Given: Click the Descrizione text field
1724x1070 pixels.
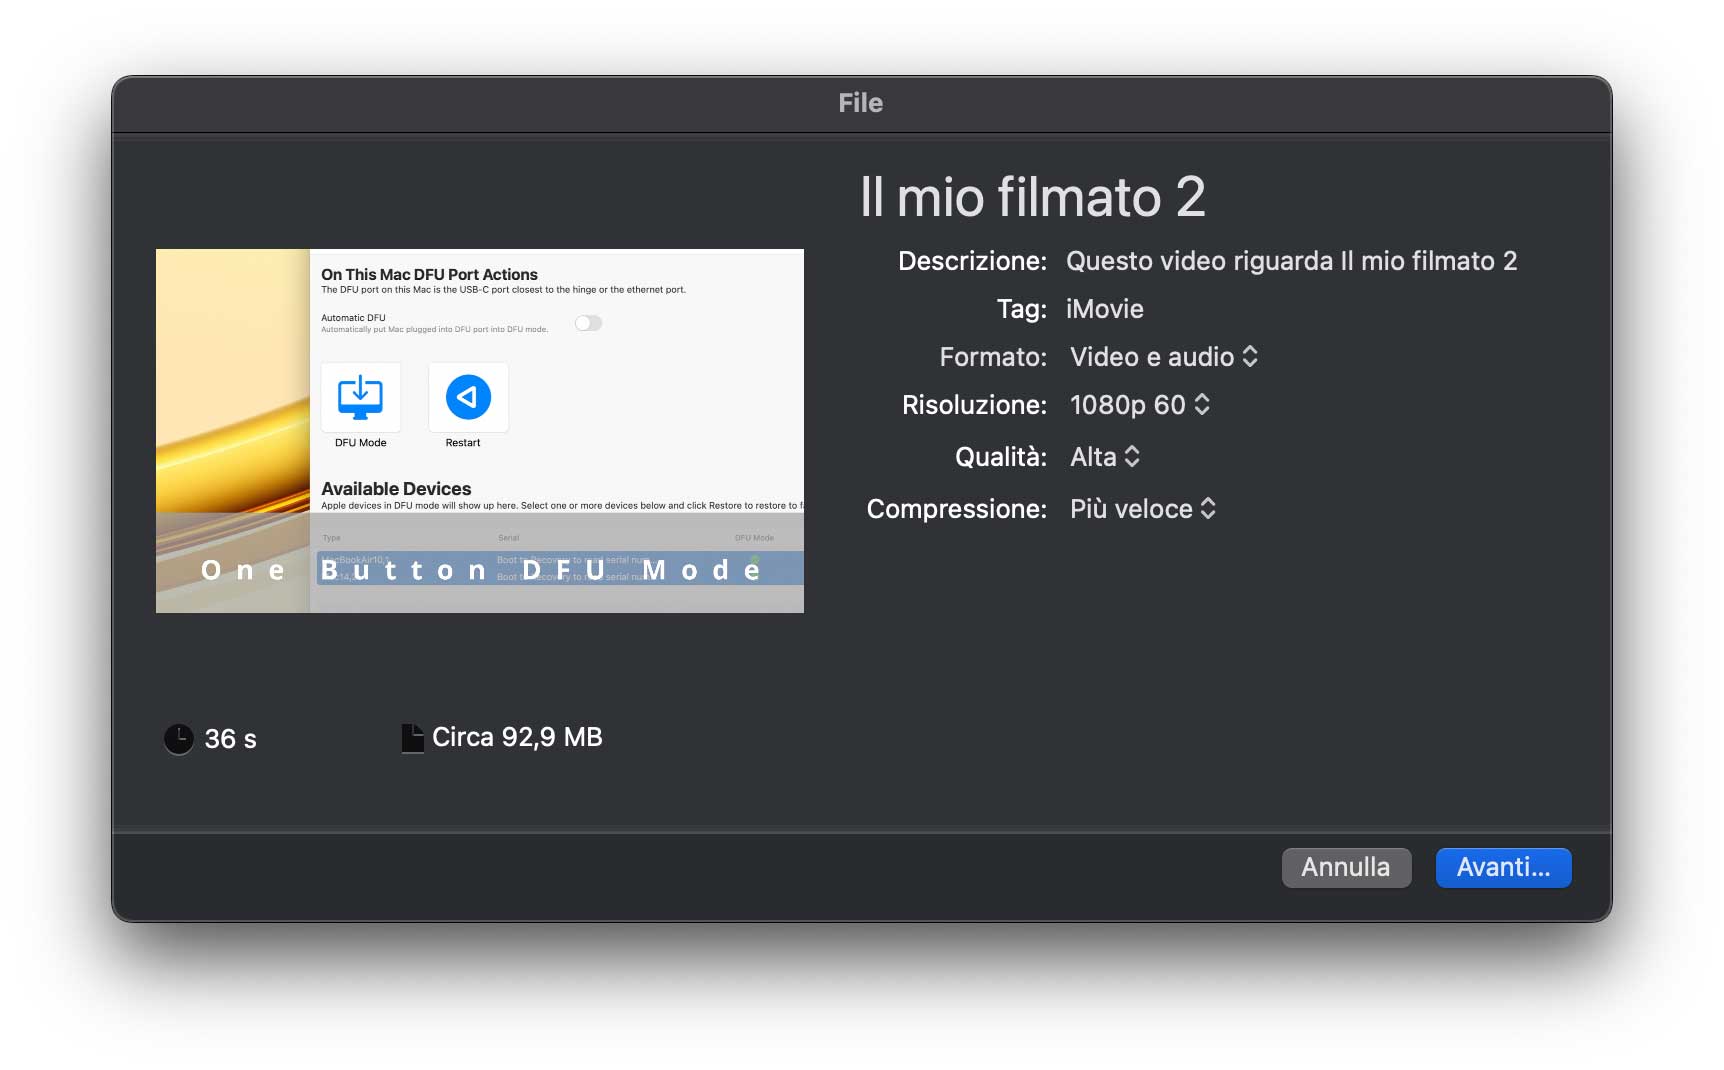Looking at the screenshot, I should coord(1290,261).
